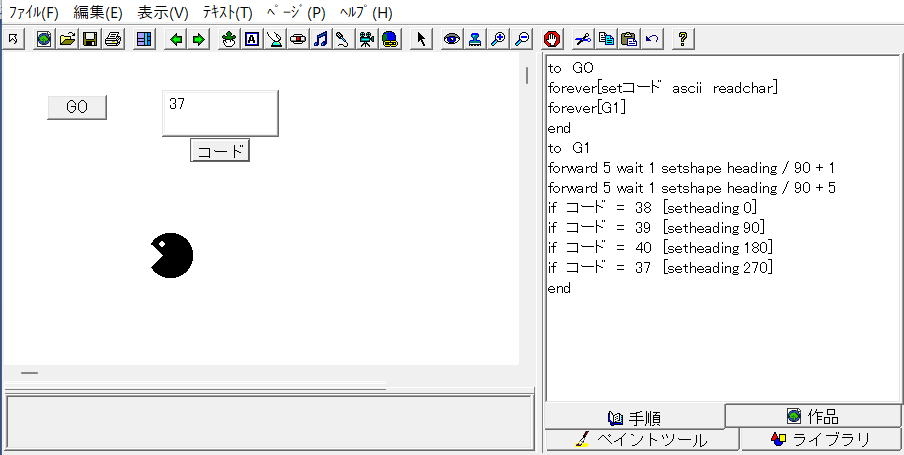Record sound with the microphone icon
The height and width of the screenshot is (455, 904).
(343, 39)
